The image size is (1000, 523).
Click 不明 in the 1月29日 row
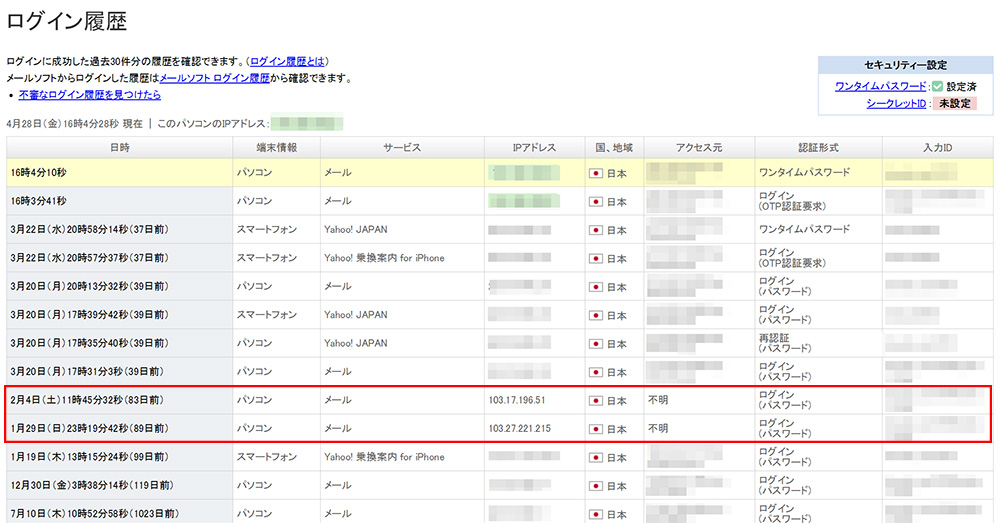coord(658,429)
